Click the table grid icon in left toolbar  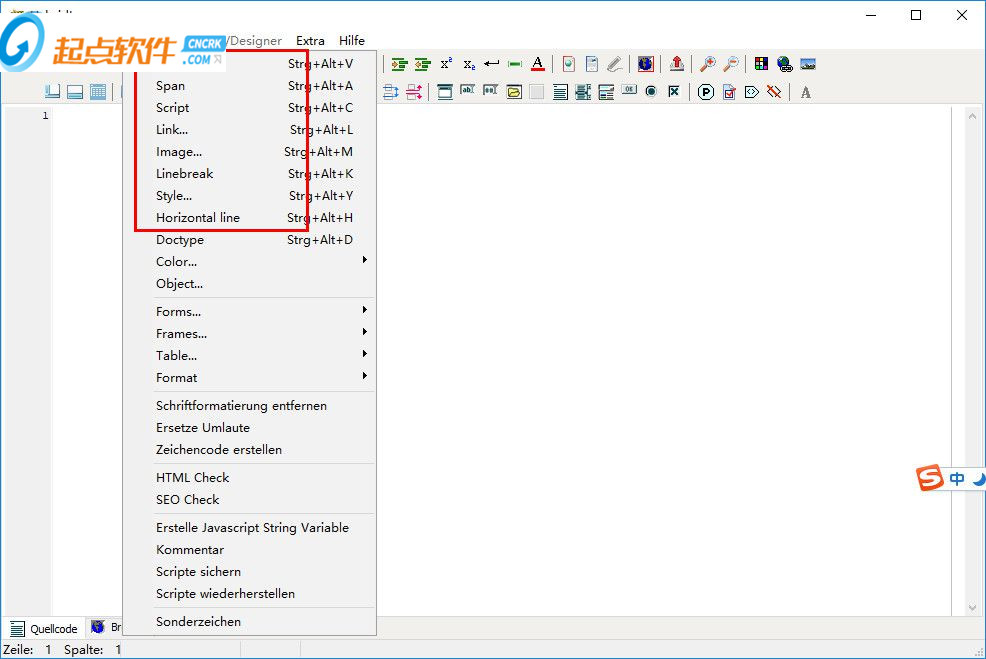point(98,92)
